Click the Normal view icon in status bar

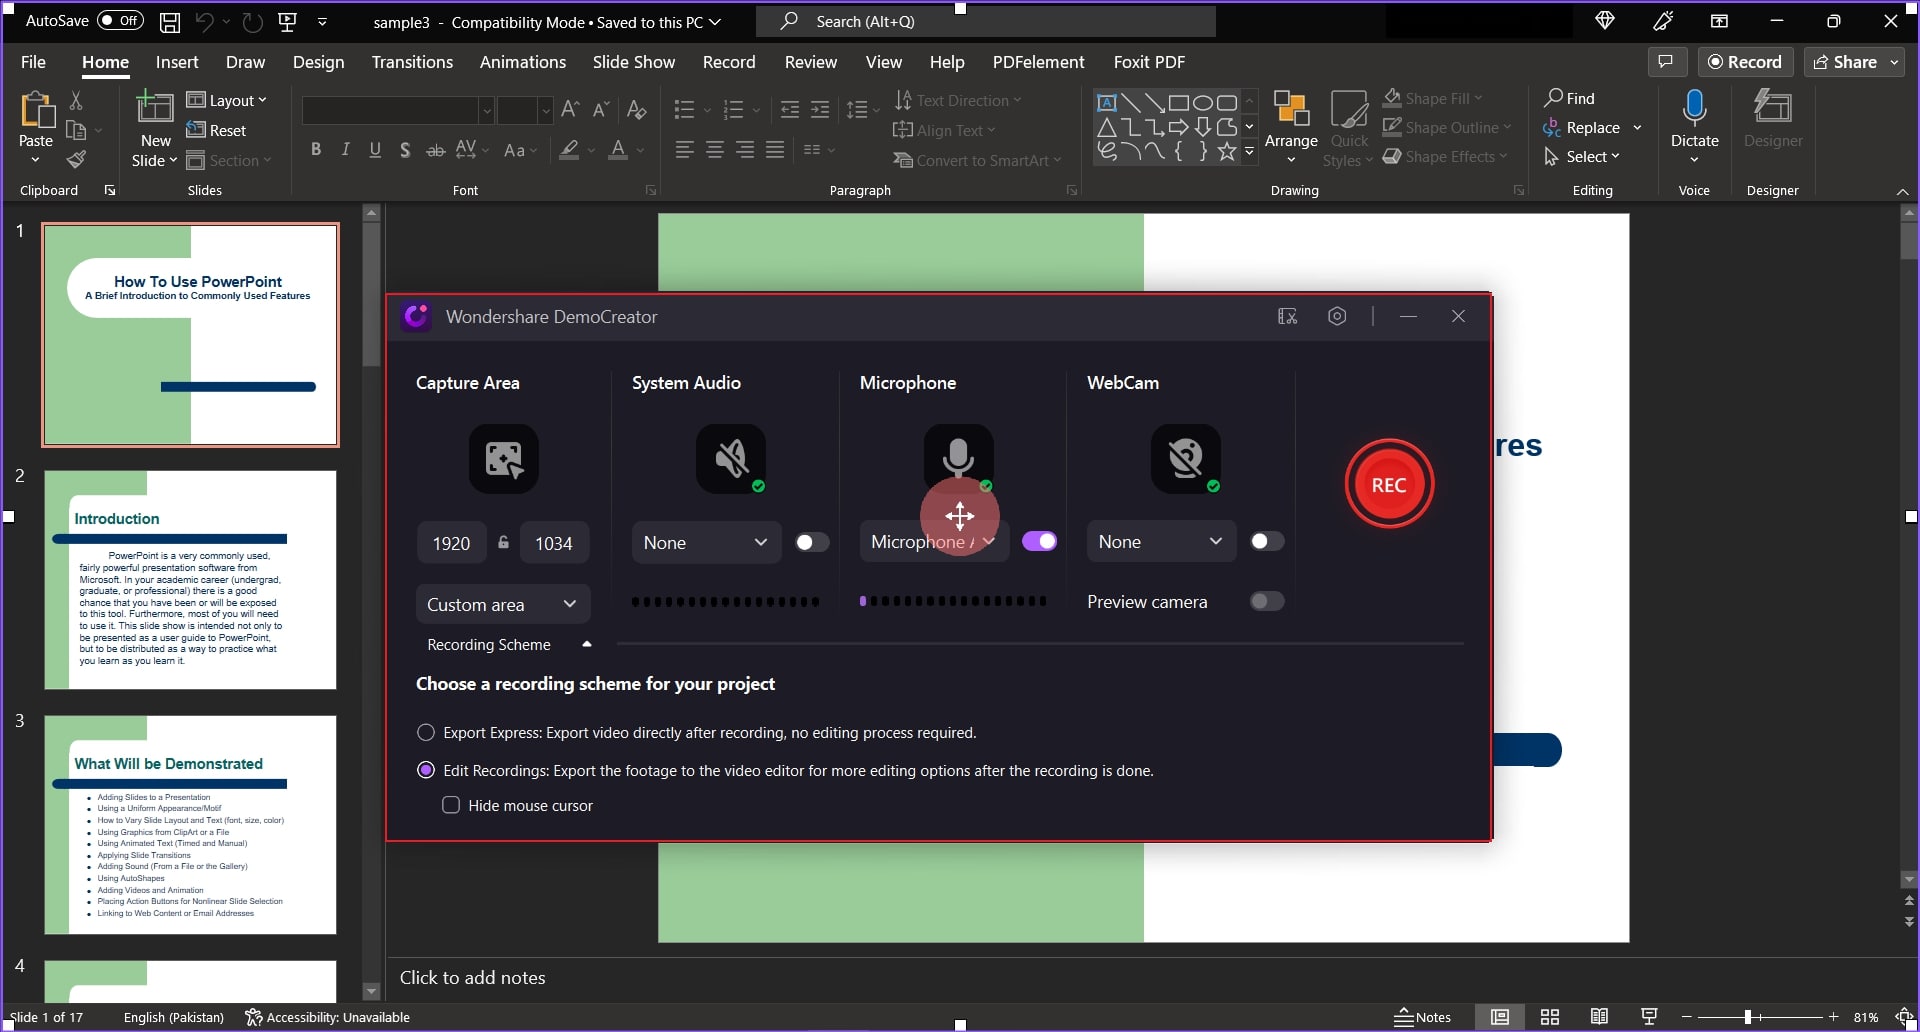[x=1500, y=1017]
